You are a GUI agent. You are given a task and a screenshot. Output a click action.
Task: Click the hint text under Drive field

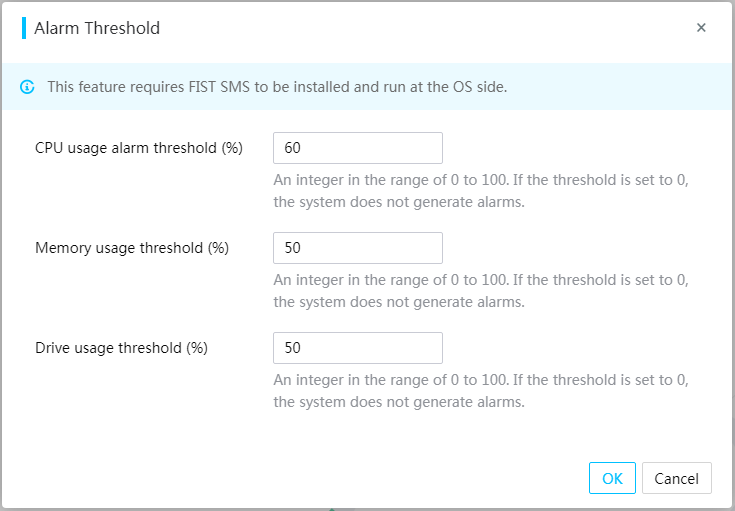click(481, 391)
